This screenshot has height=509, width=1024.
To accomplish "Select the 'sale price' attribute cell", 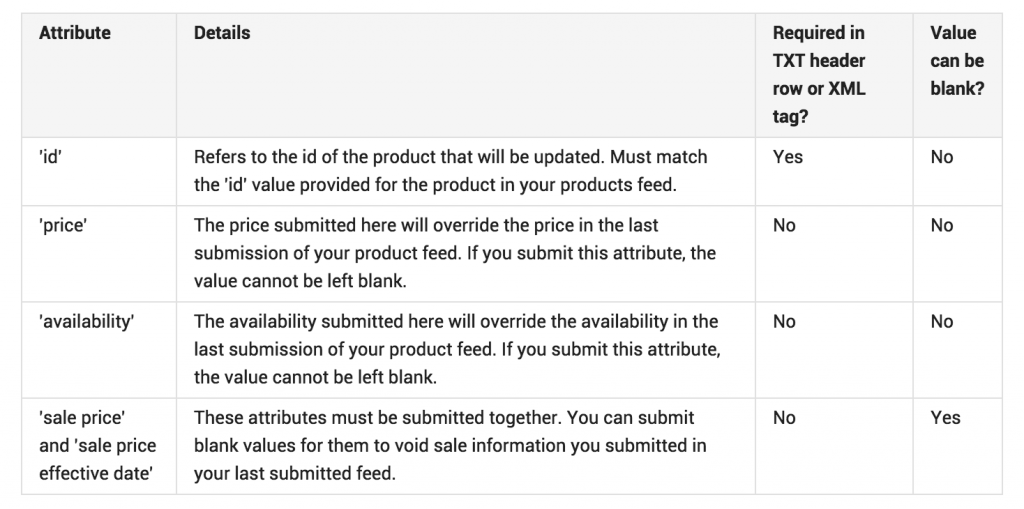I will [x=98, y=446].
